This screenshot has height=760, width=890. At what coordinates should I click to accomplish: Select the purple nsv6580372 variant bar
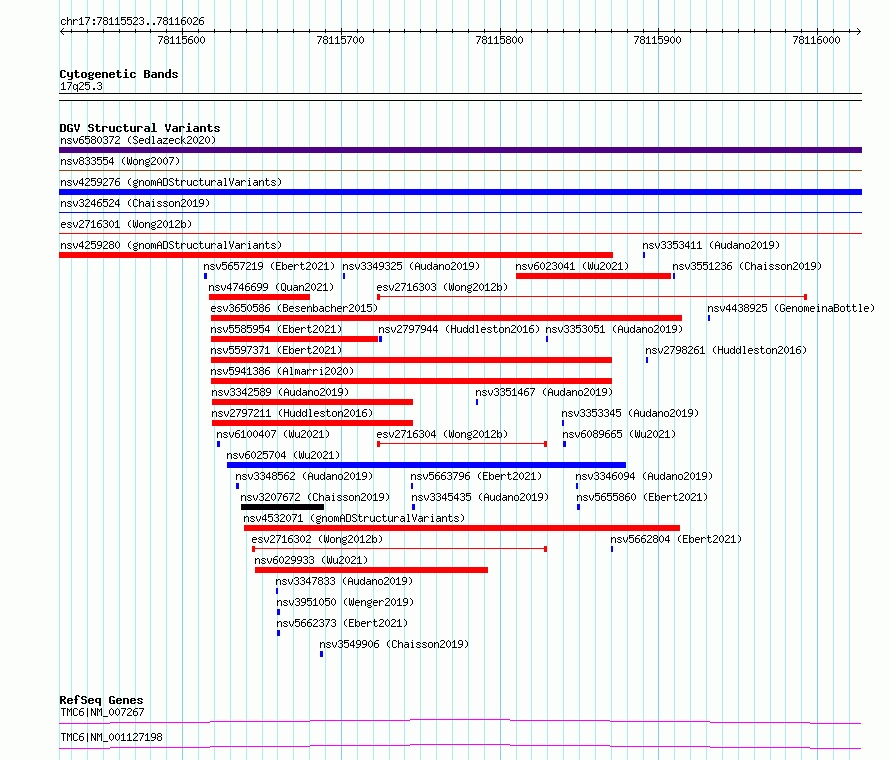460,150
